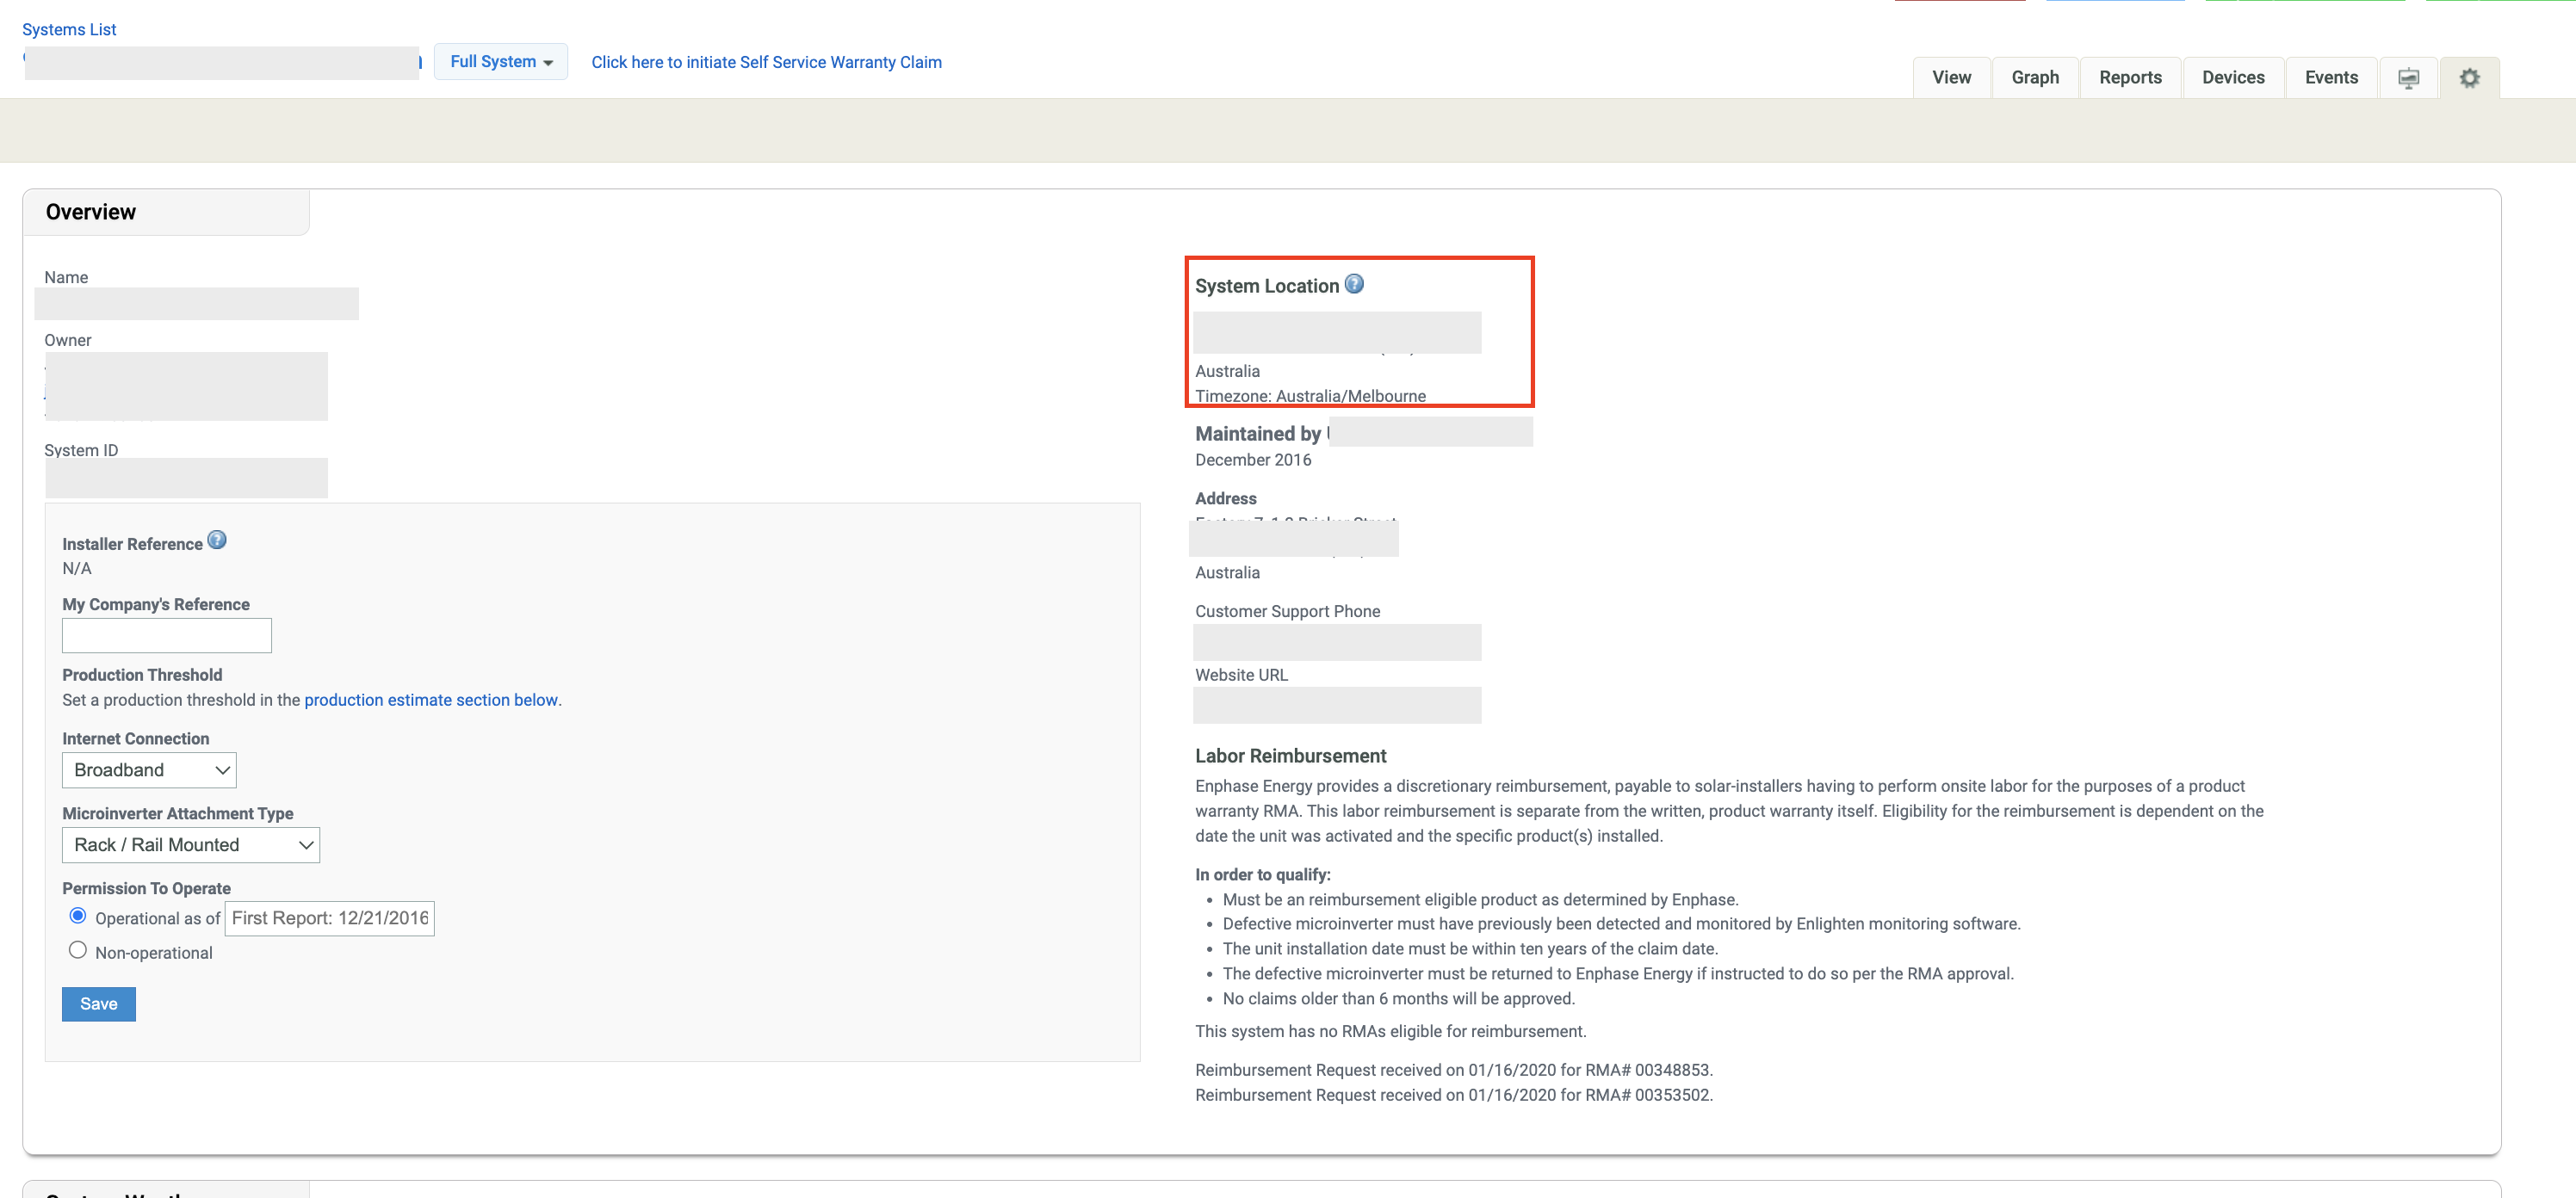
Task: Open the production estimate section link
Action: [431, 699]
